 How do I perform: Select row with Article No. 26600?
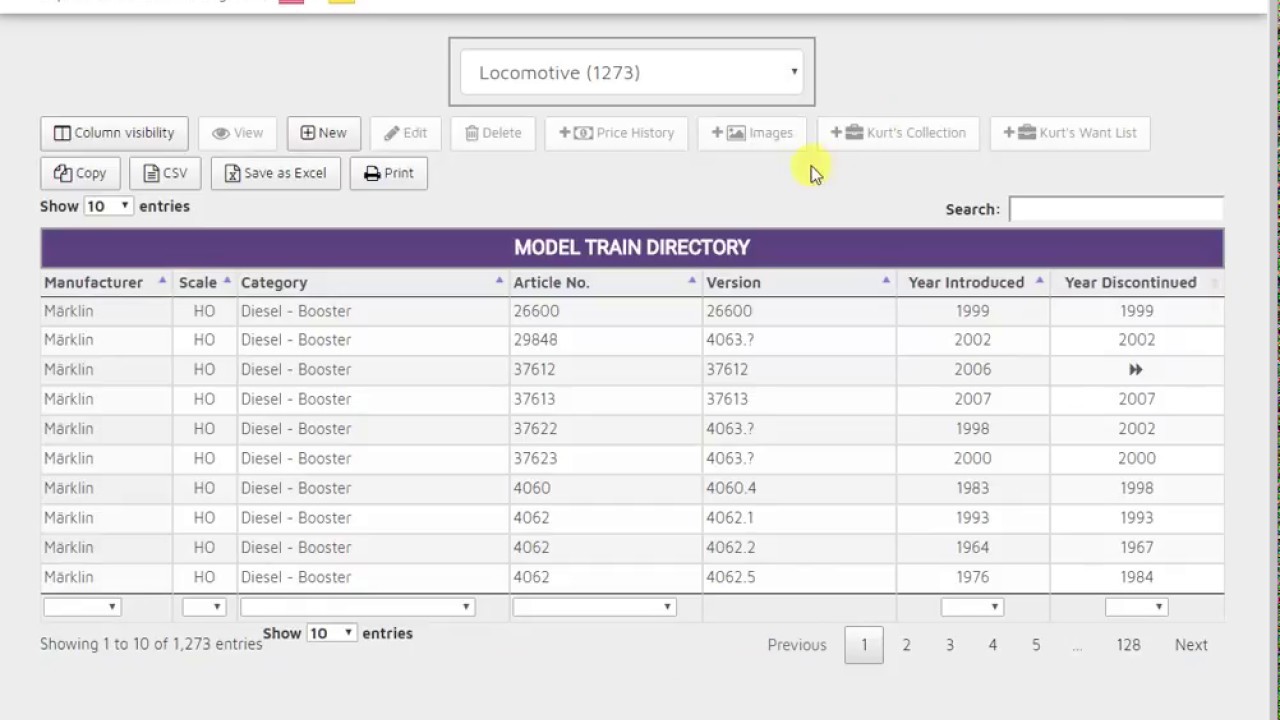[632, 311]
